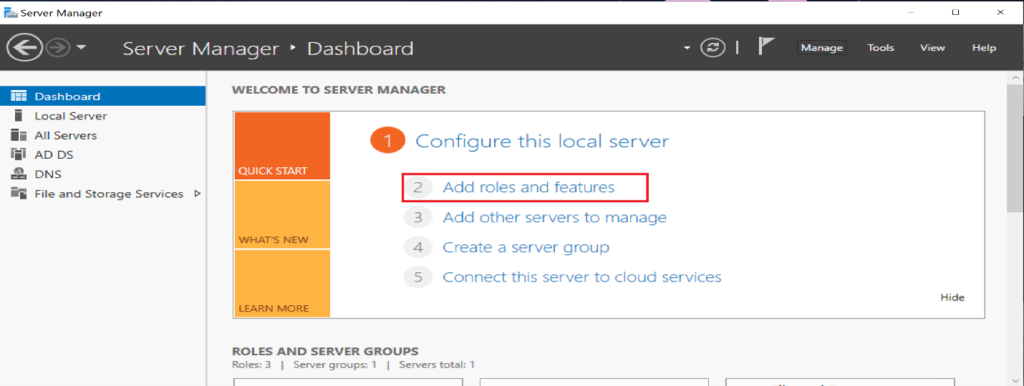Click the orange number 1 circle
The height and width of the screenshot is (386, 1024).
(x=388, y=141)
